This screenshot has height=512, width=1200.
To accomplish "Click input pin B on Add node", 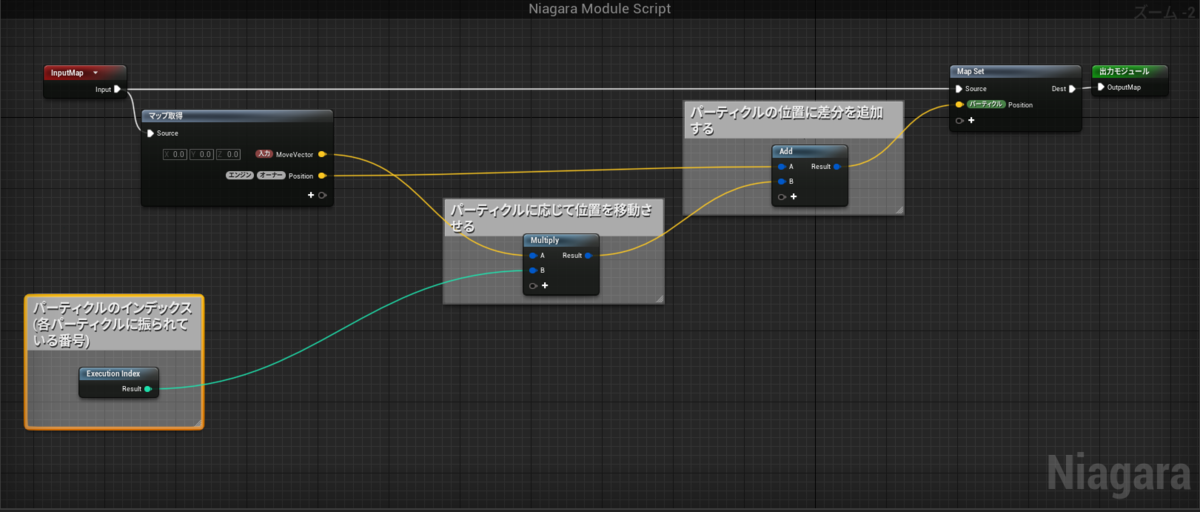I will click(x=781, y=181).
